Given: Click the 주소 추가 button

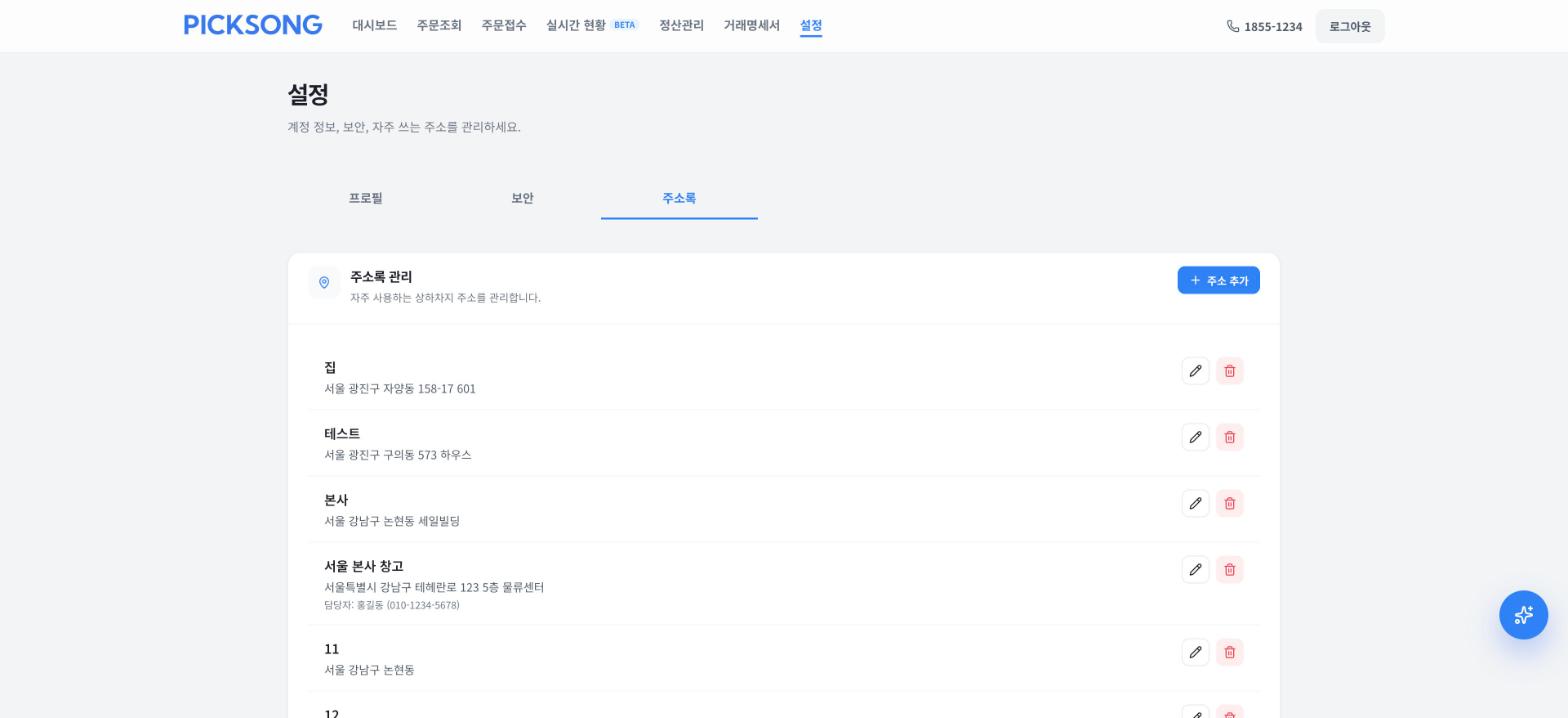Looking at the screenshot, I should pos(1218,280).
